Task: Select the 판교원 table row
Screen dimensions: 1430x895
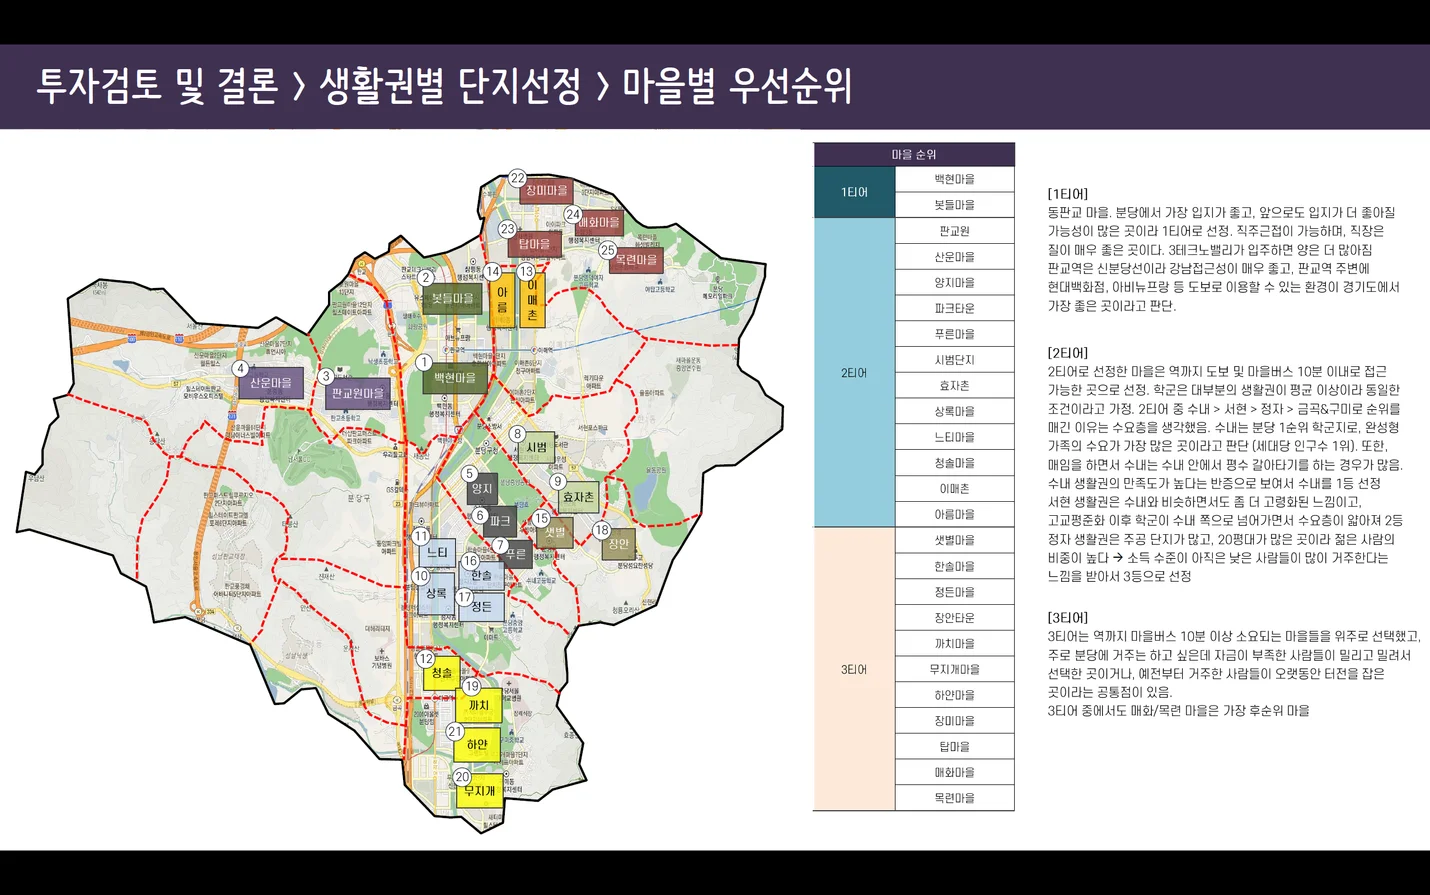Action: [x=955, y=231]
